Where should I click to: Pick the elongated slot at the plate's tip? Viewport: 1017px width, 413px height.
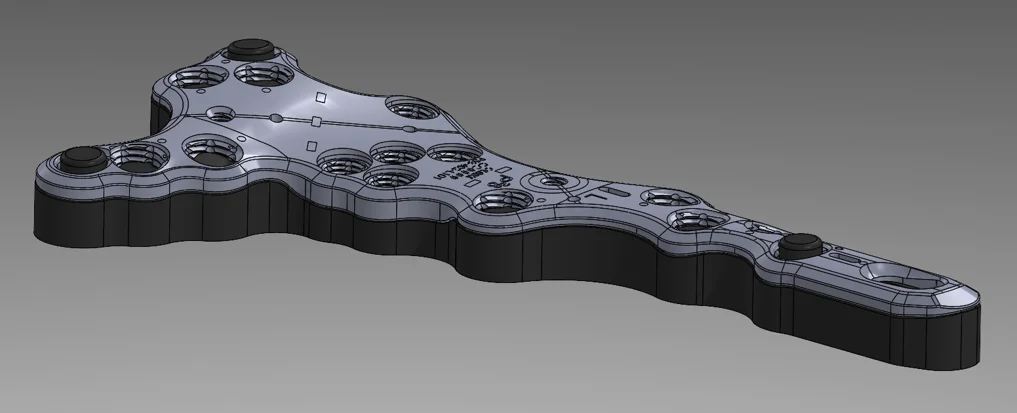tap(903, 276)
